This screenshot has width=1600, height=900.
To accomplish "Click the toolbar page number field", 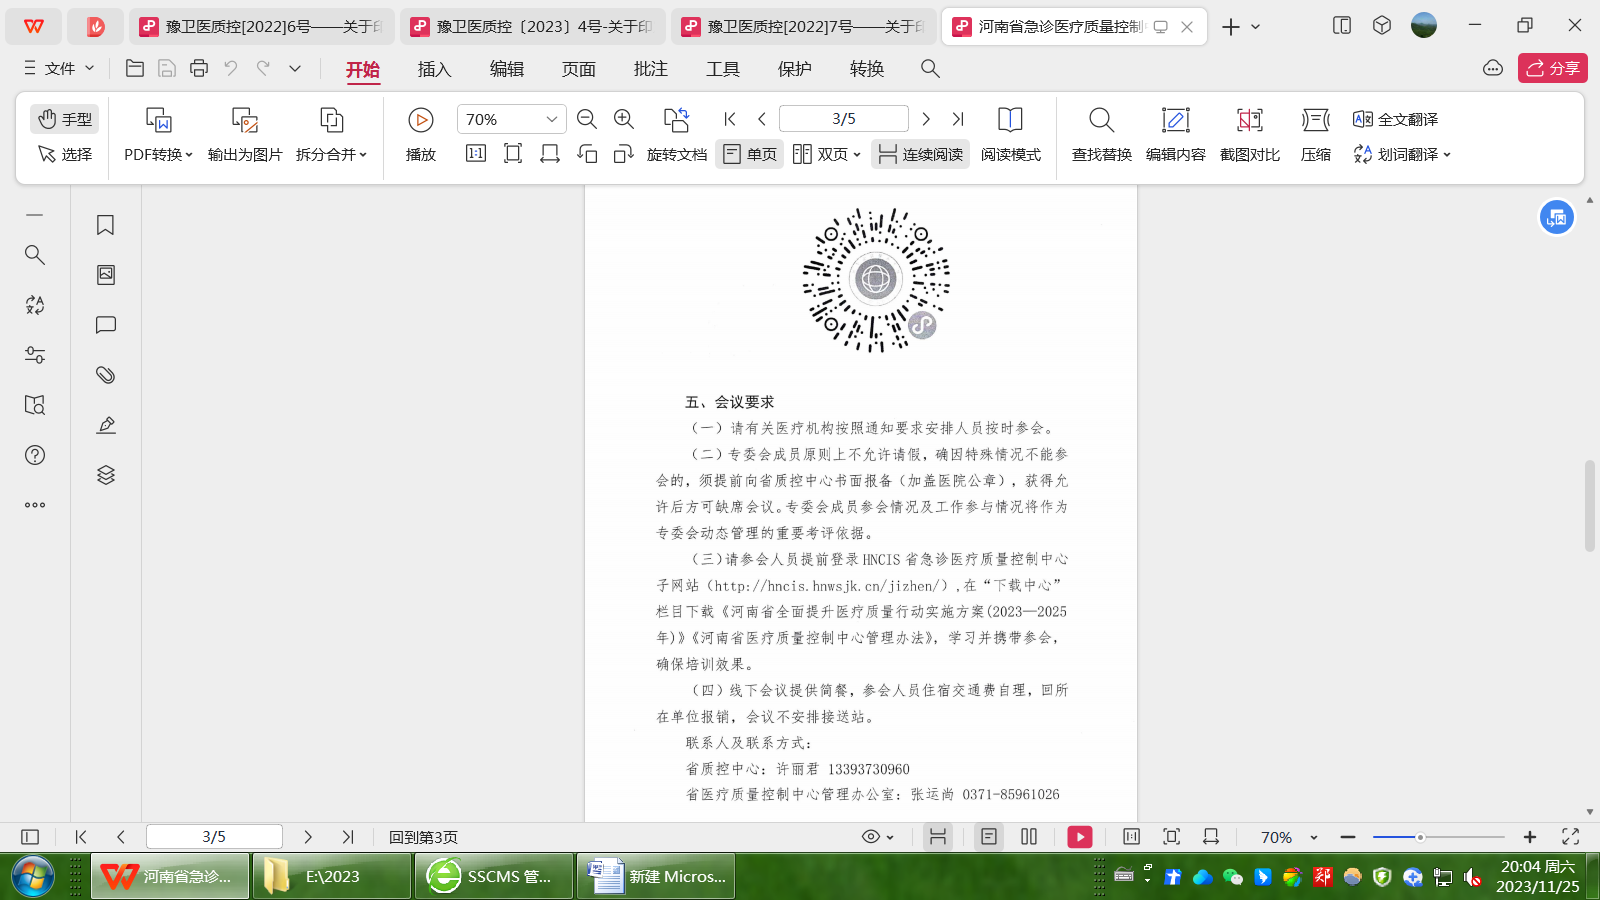I will tap(843, 119).
